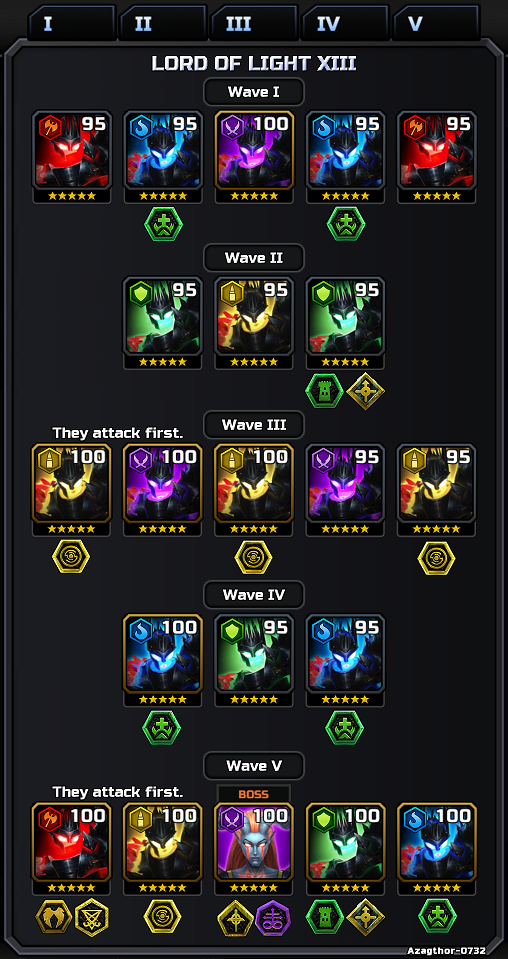508x959 pixels.
Task: Click the Wave V header button
Action: (x=254, y=765)
